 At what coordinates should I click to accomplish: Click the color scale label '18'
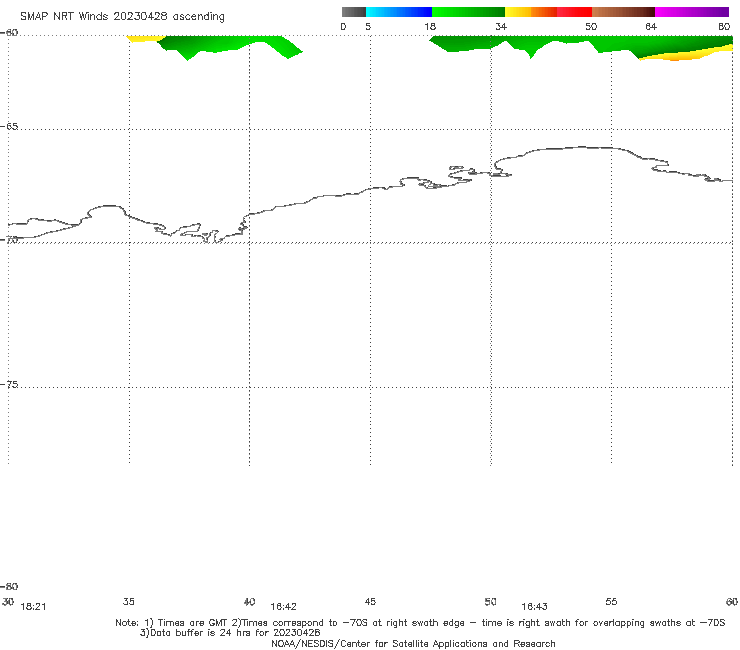(430, 27)
